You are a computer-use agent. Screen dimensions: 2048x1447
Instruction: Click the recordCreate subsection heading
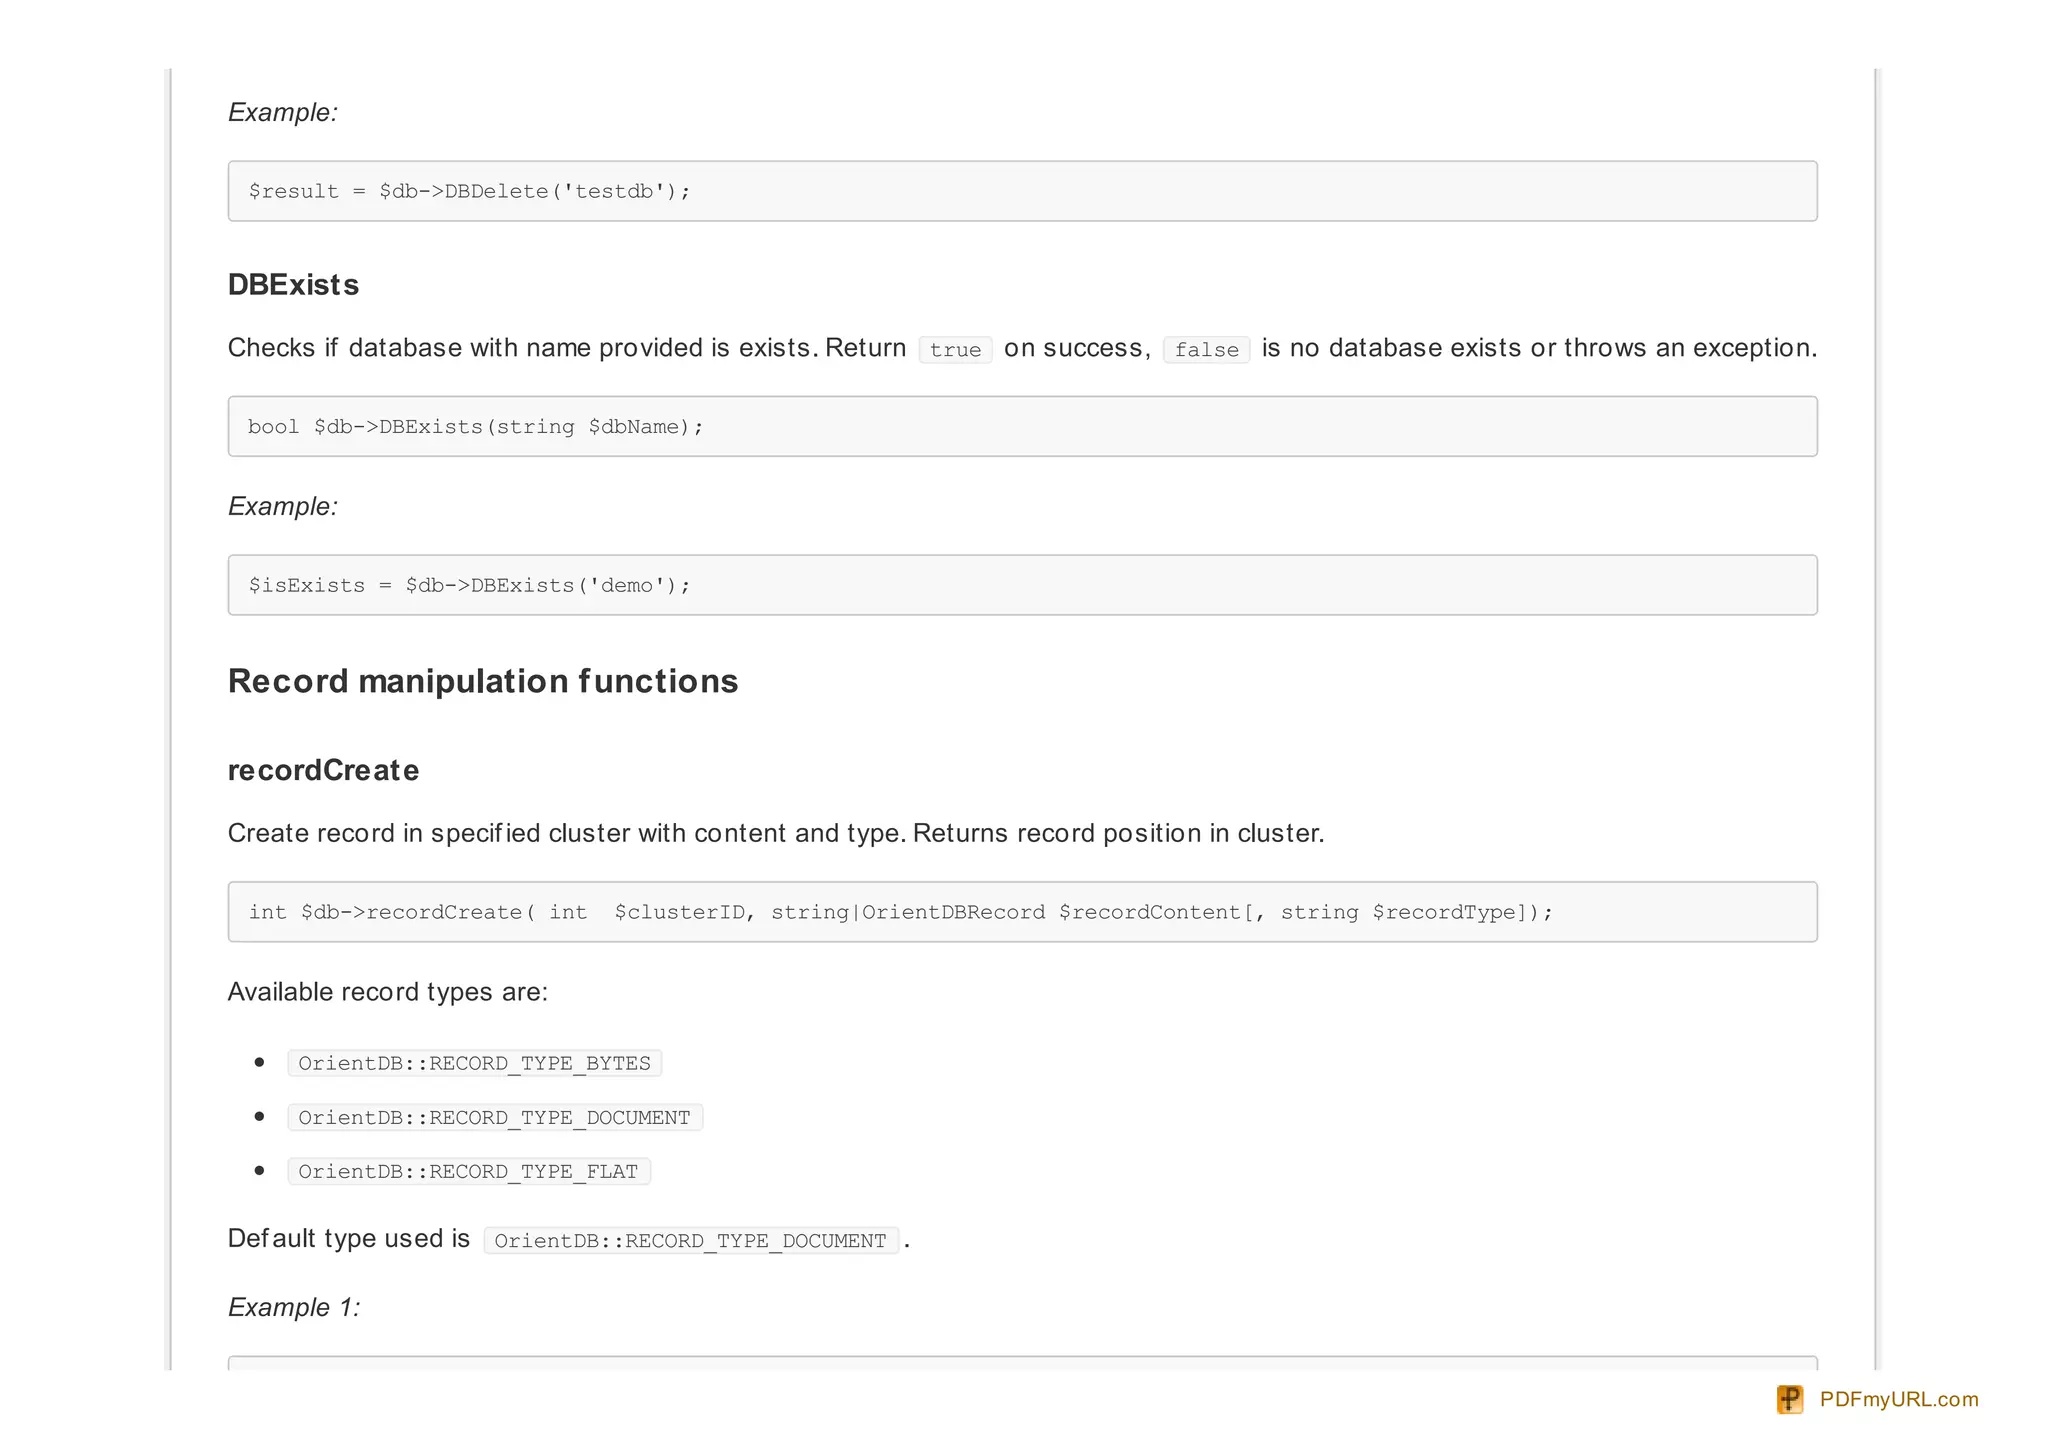click(323, 770)
